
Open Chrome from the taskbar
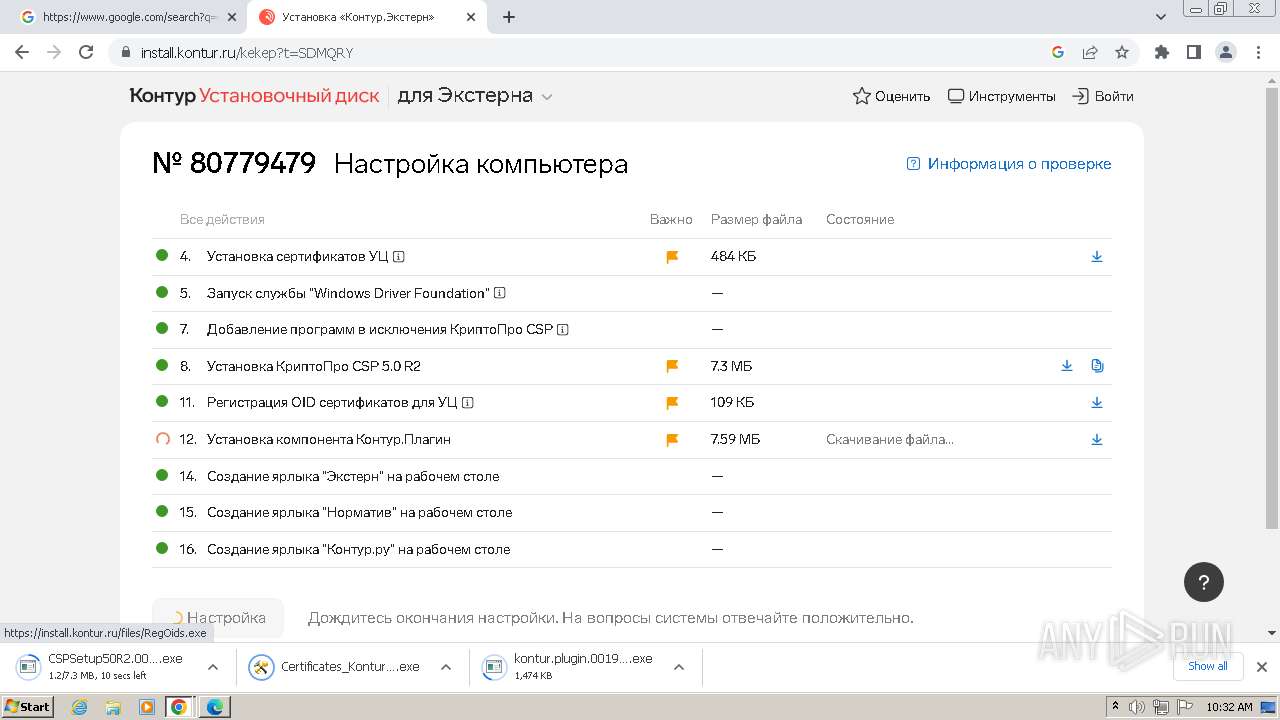click(x=179, y=707)
